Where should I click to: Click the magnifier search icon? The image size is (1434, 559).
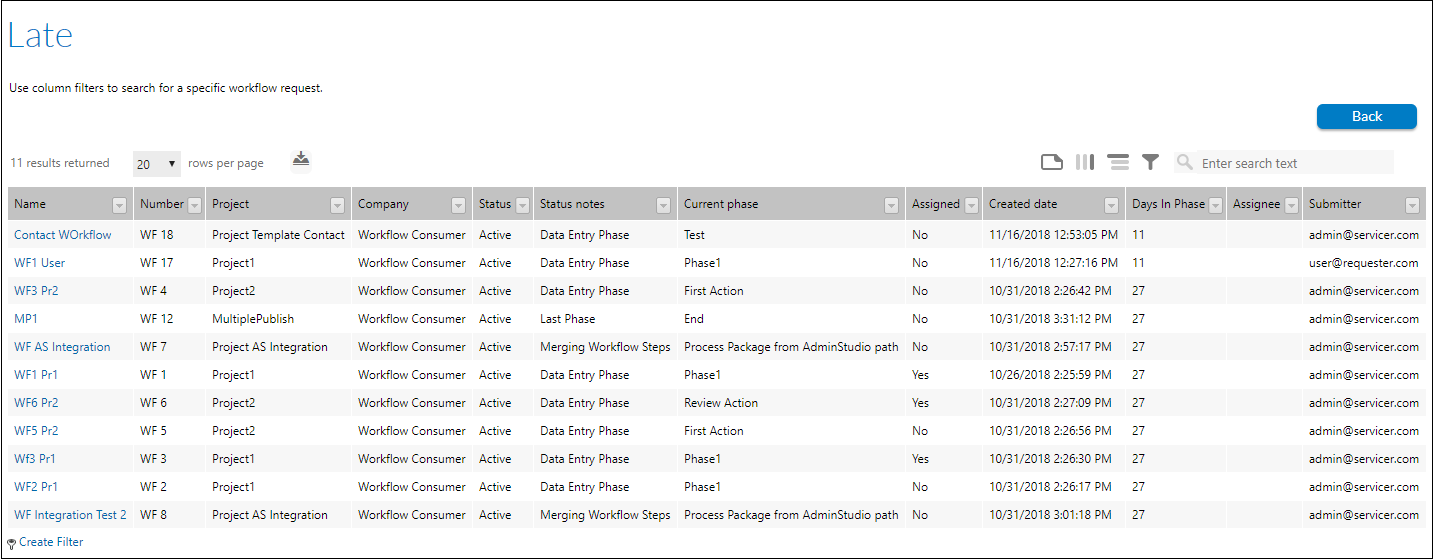point(1185,162)
